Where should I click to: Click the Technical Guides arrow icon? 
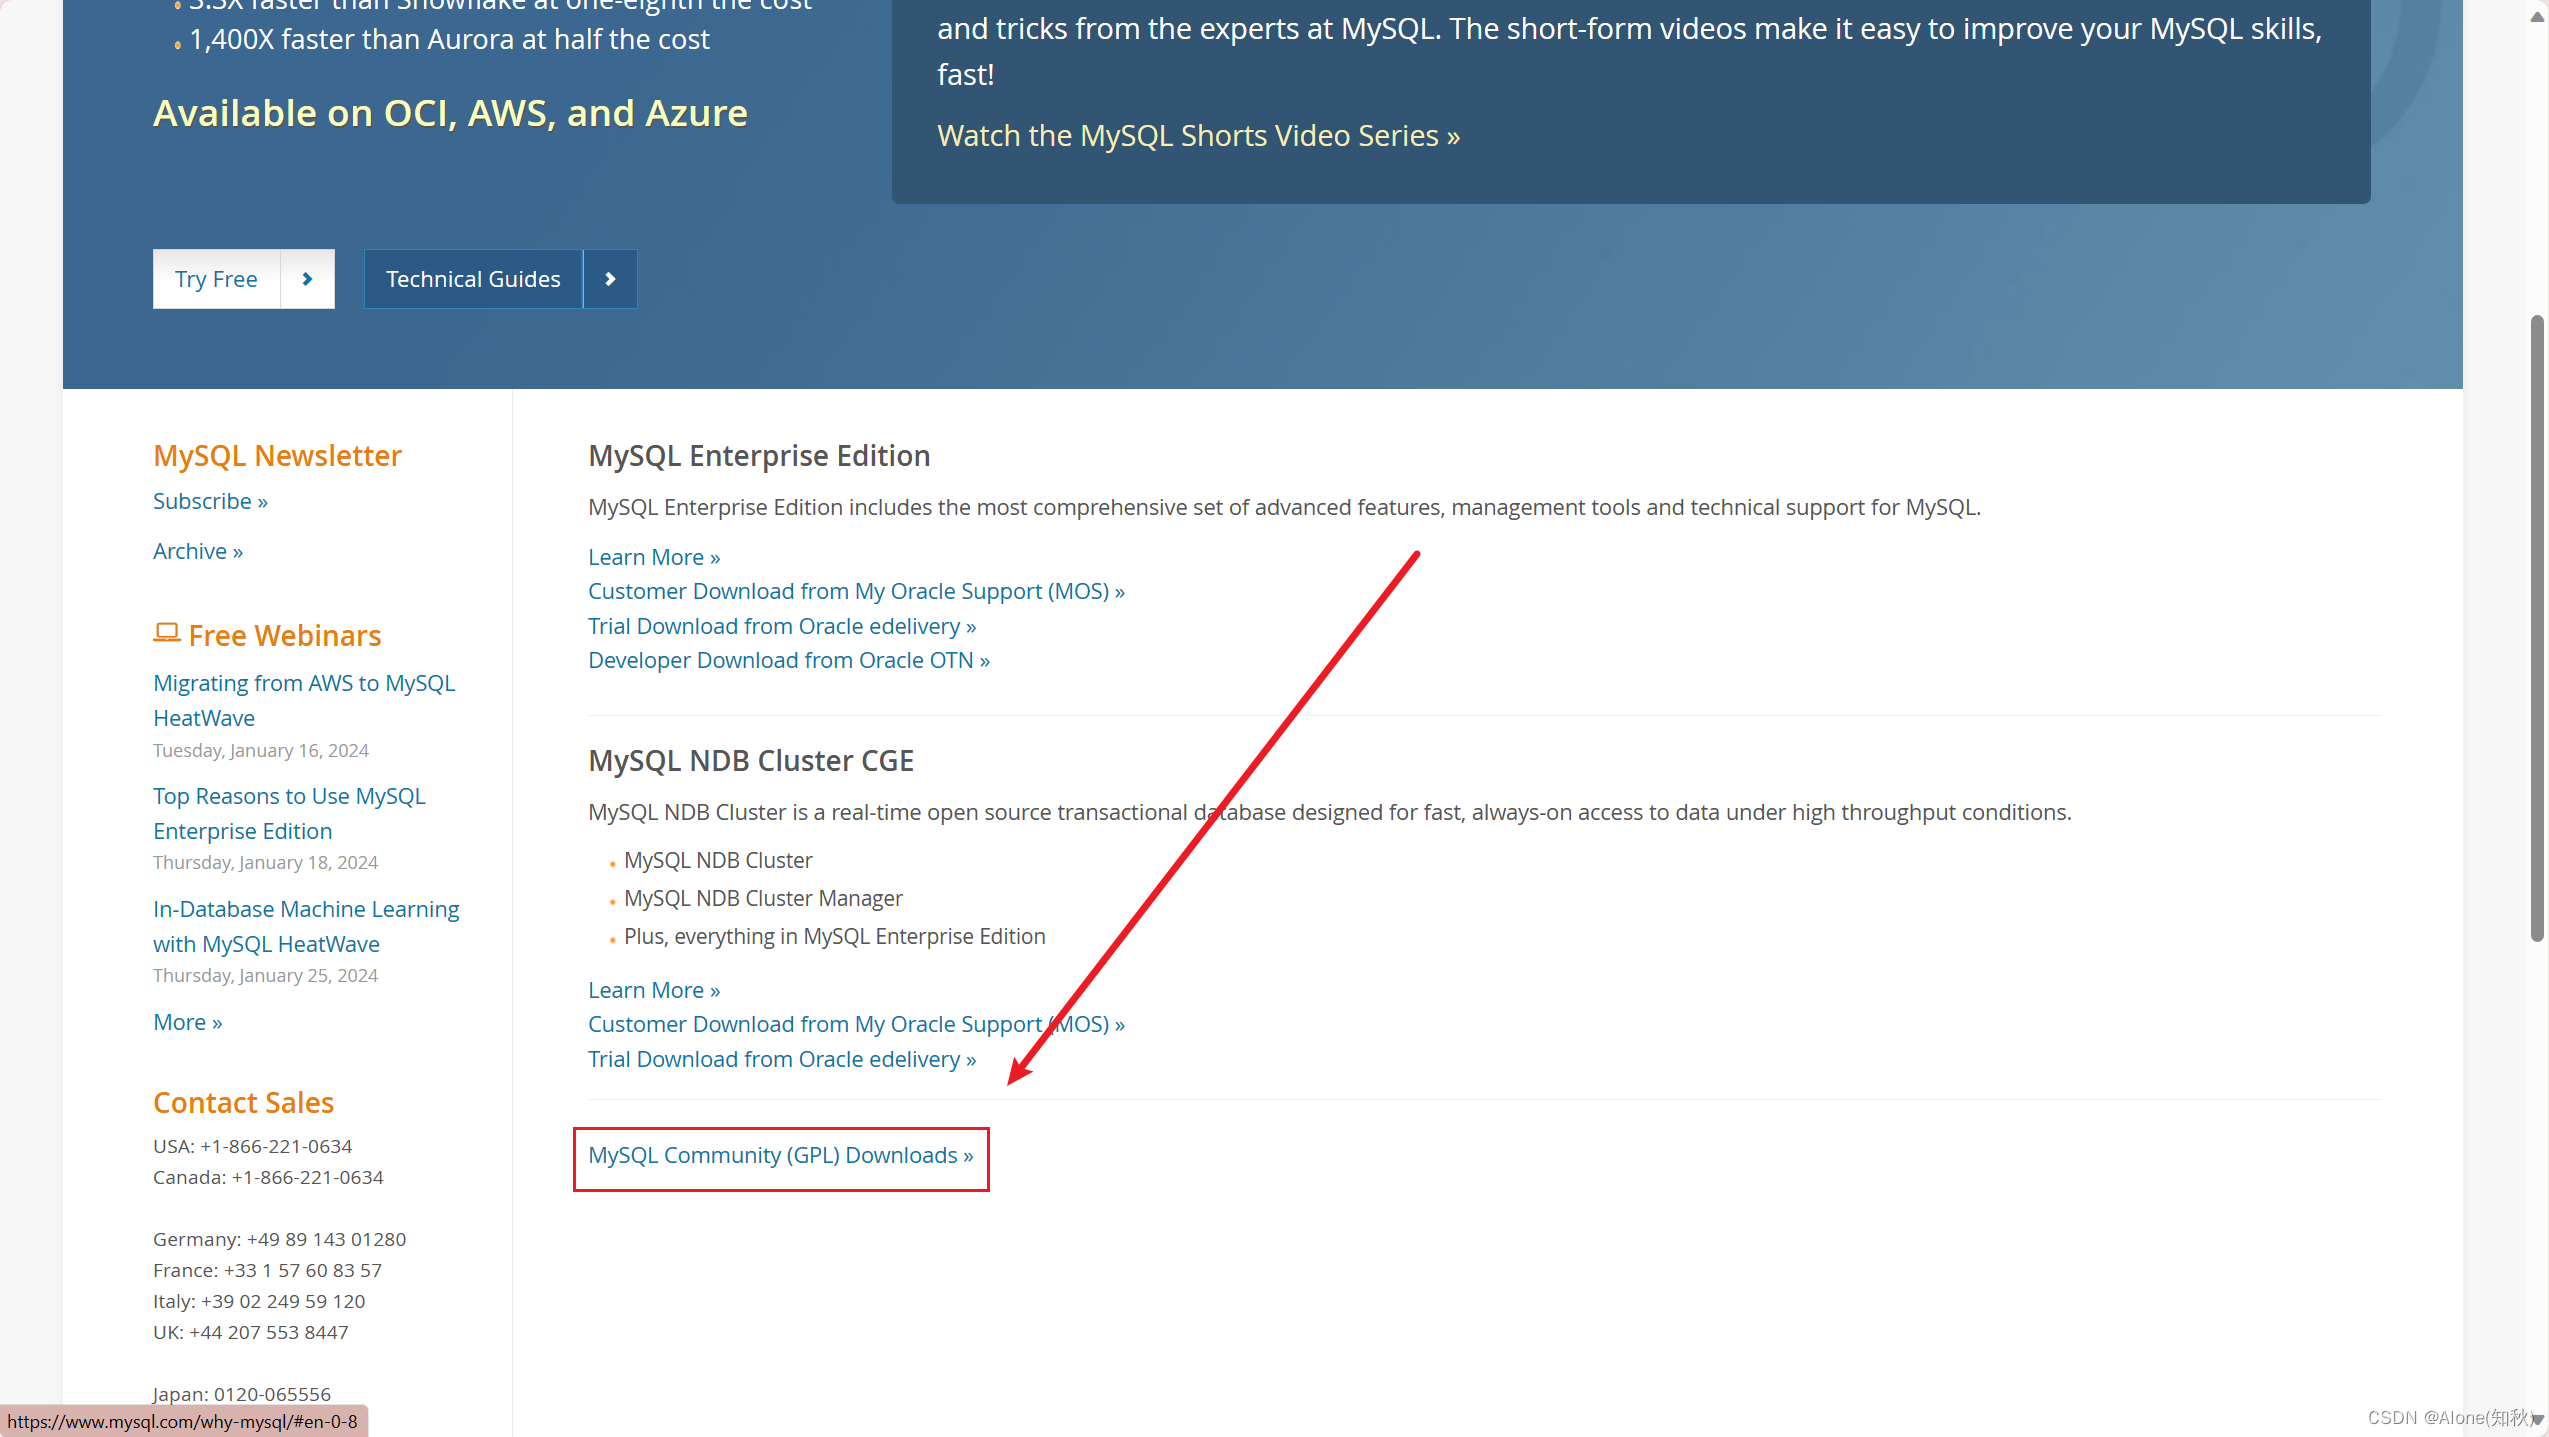click(610, 279)
